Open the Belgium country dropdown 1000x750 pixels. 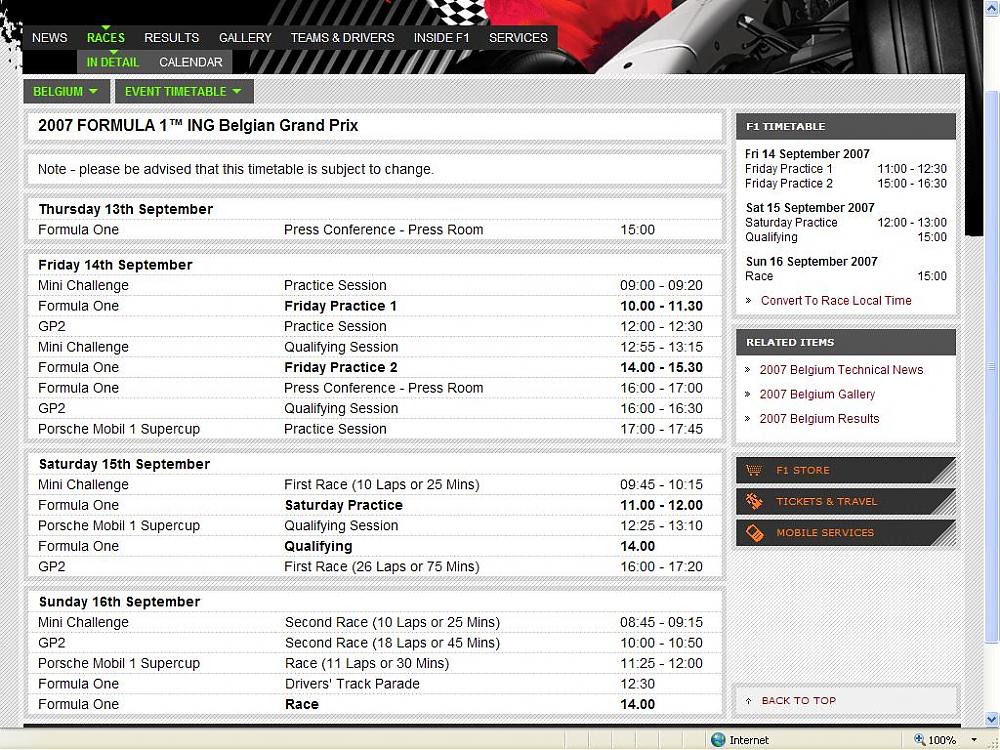pos(66,91)
